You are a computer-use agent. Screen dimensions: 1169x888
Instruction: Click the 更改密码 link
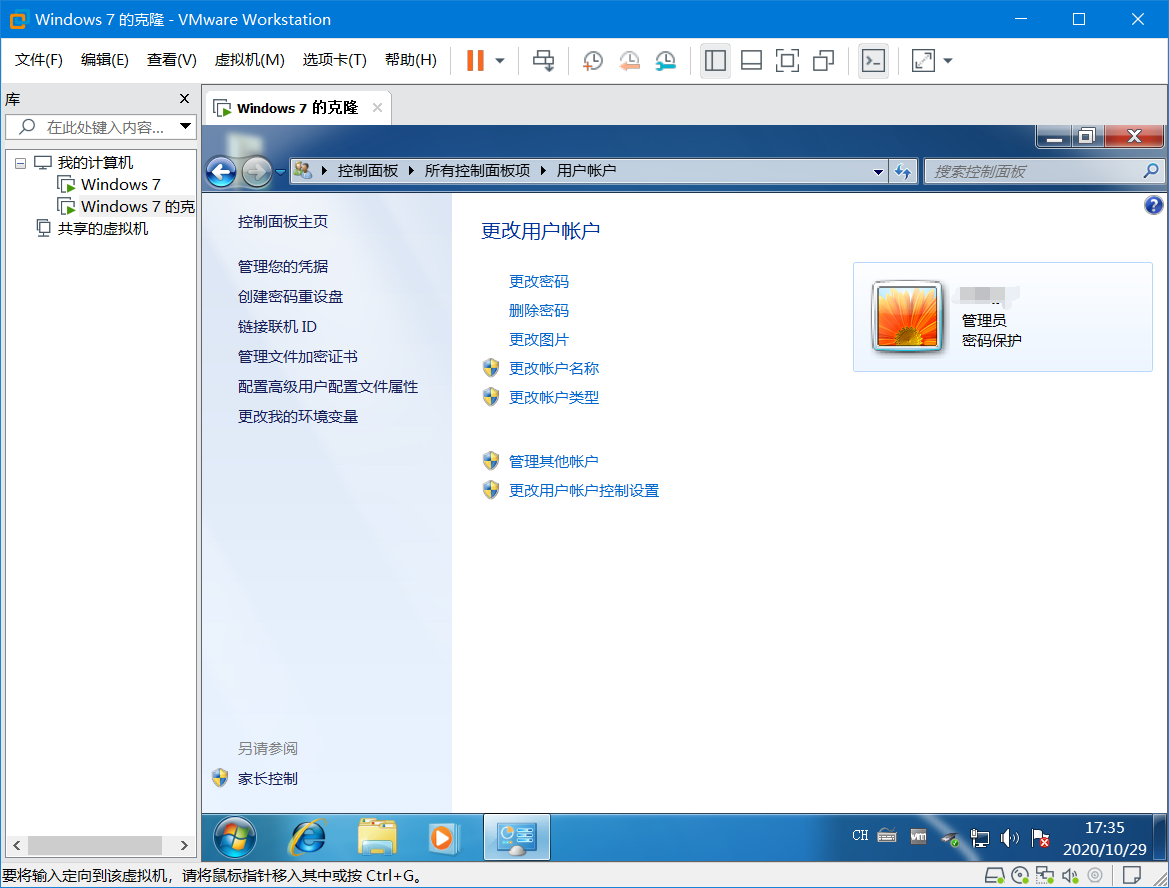pyautogui.click(x=538, y=281)
